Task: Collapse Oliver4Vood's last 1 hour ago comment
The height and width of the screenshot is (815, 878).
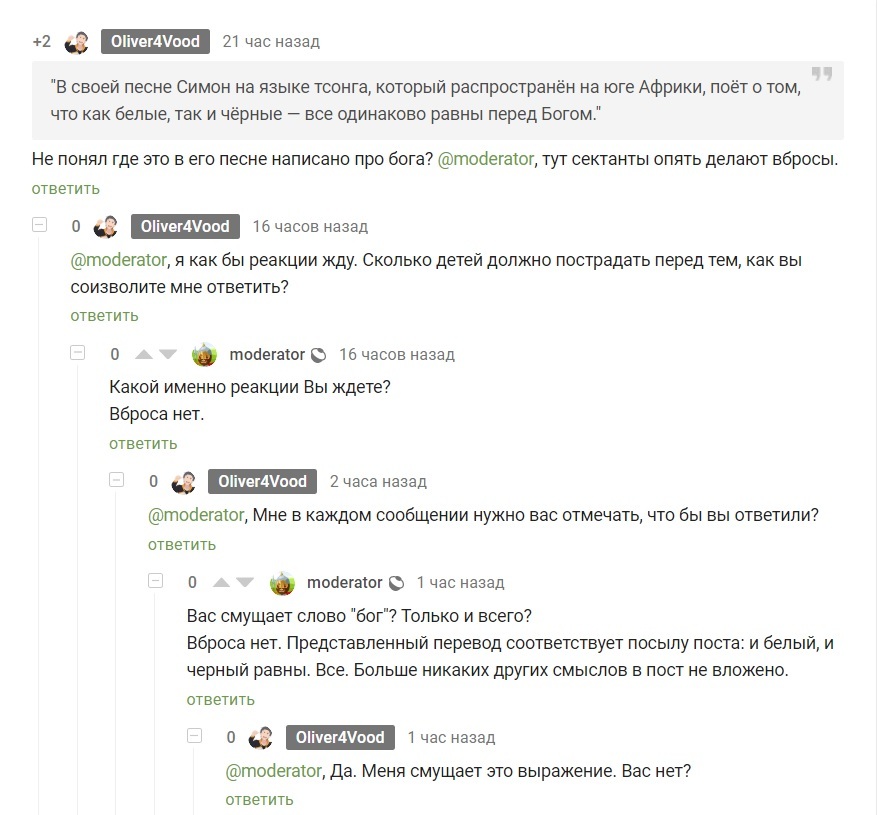Action: pos(194,736)
